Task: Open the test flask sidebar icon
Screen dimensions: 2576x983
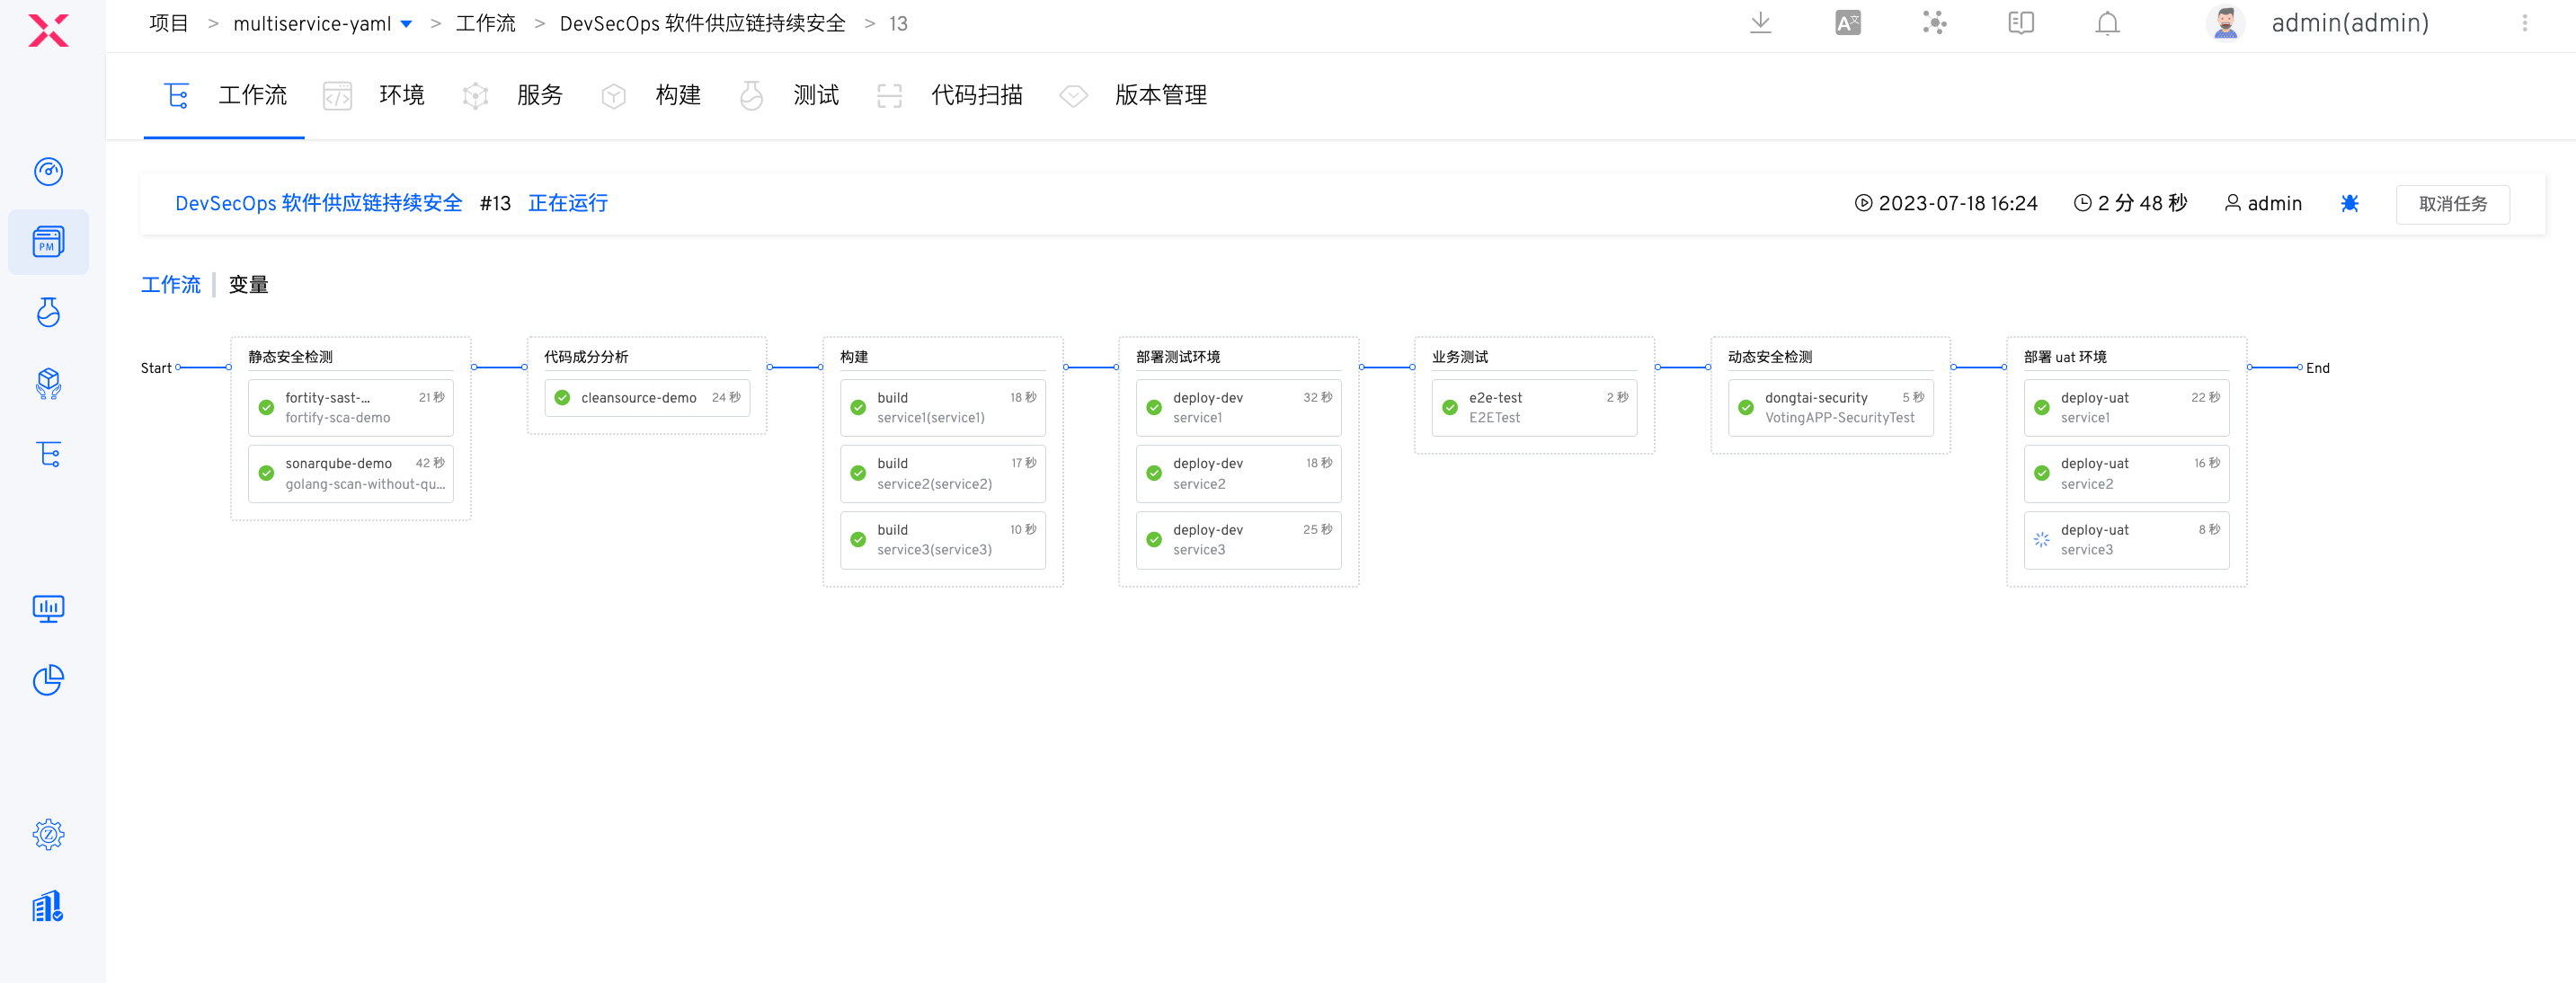Action: tap(48, 312)
